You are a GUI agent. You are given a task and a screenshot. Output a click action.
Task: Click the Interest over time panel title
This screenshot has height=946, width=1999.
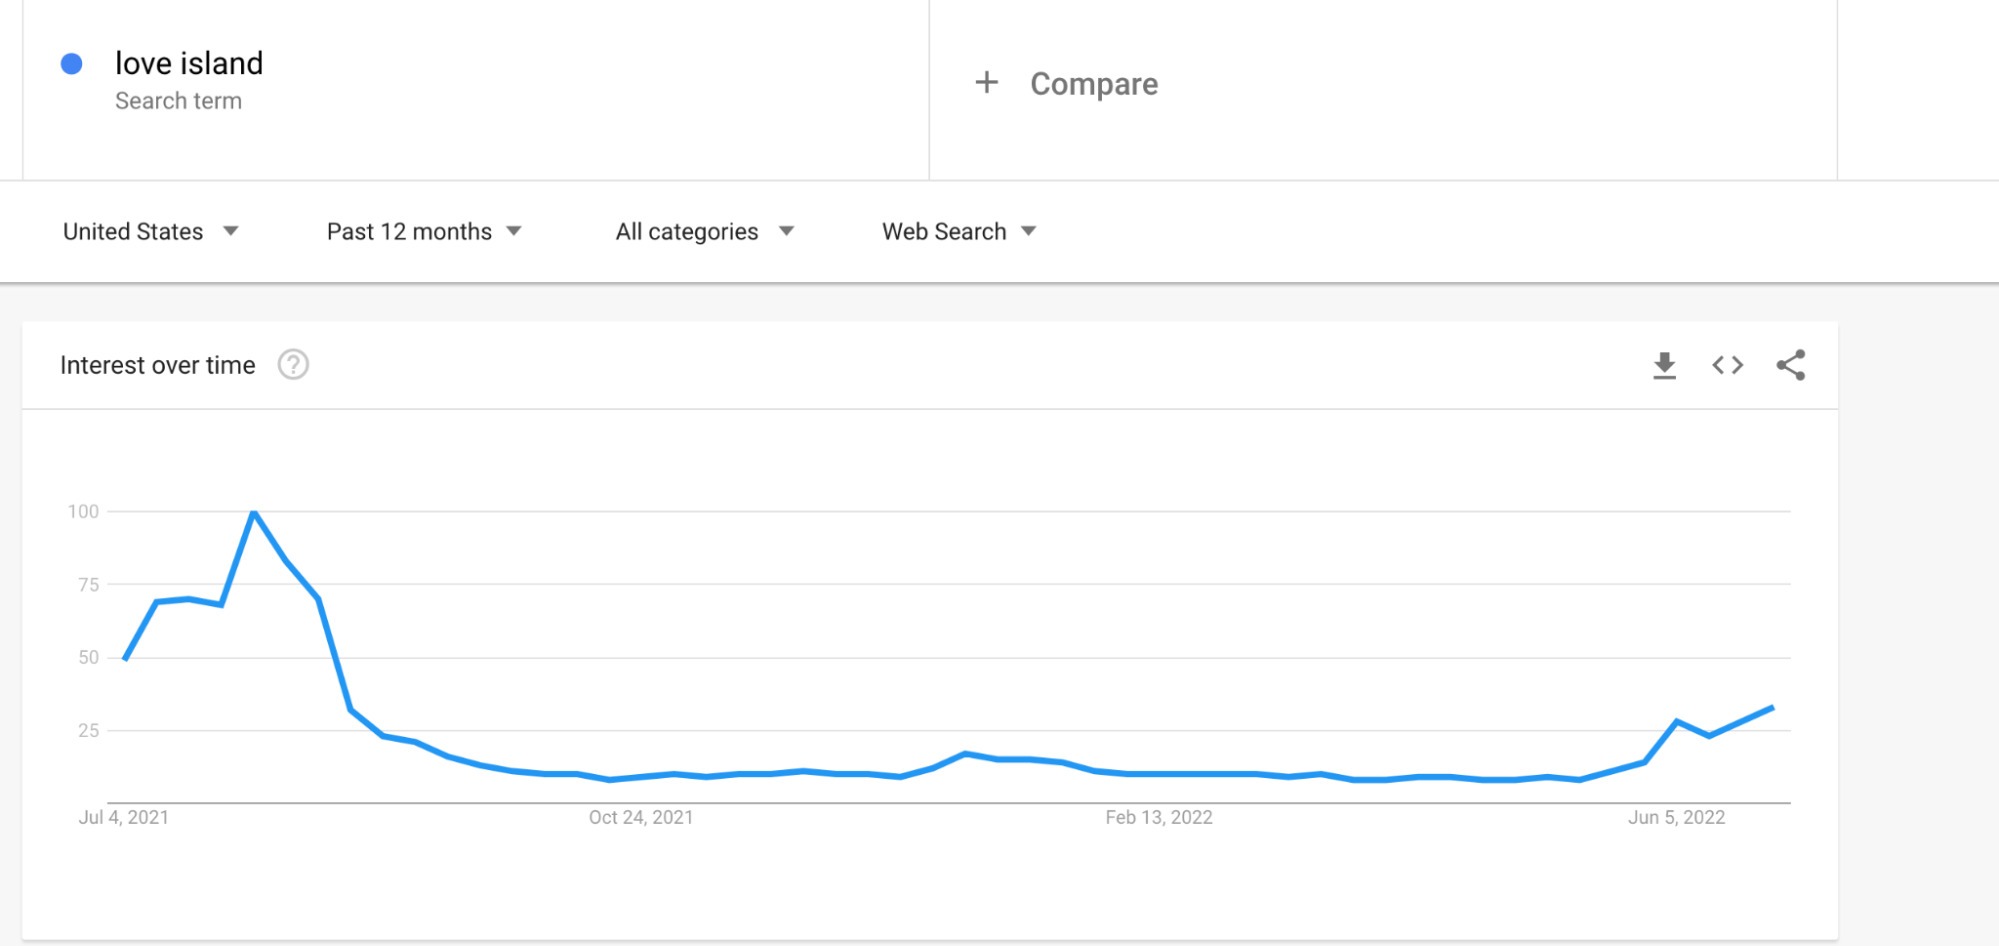pyautogui.click(x=157, y=365)
